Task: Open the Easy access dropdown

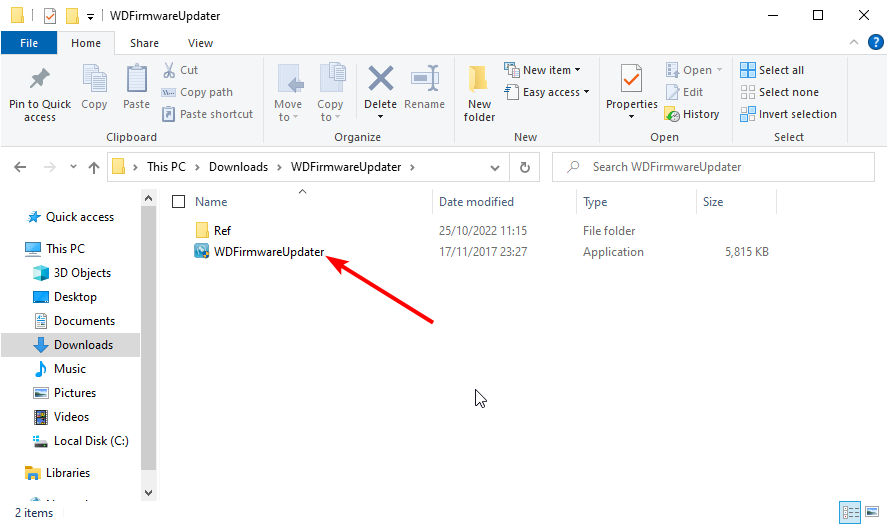Action: click(x=547, y=92)
